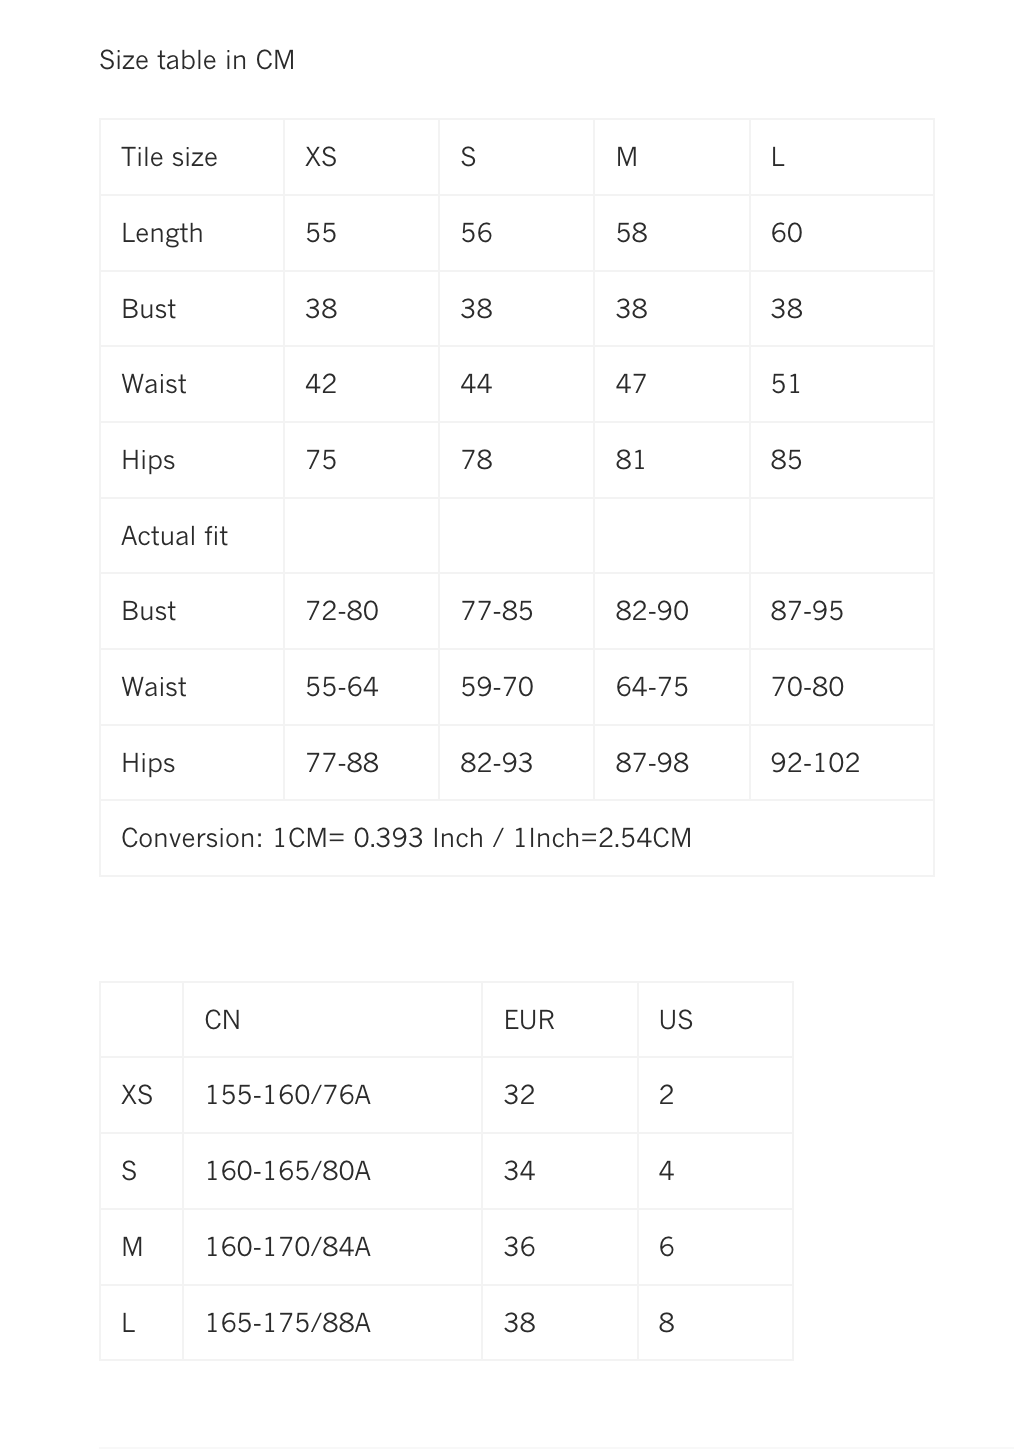Click the Waist value 47 cell
The image size is (1014, 1450).
(x=631, y=384)
